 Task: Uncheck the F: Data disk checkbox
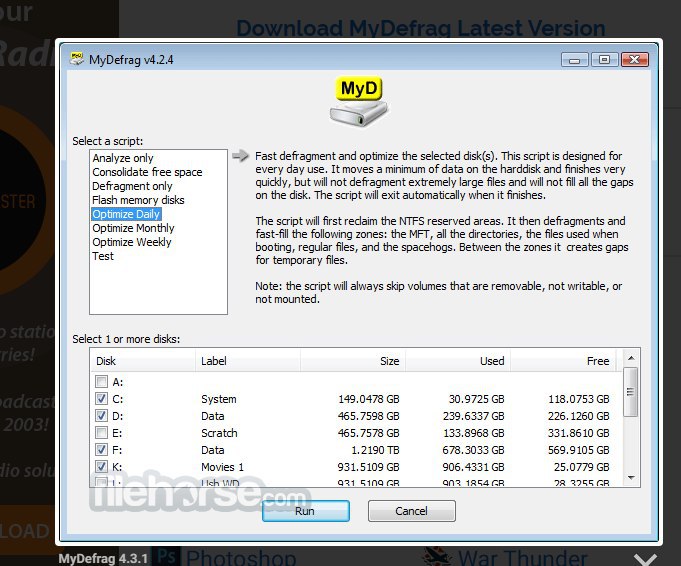pos(101,450)
